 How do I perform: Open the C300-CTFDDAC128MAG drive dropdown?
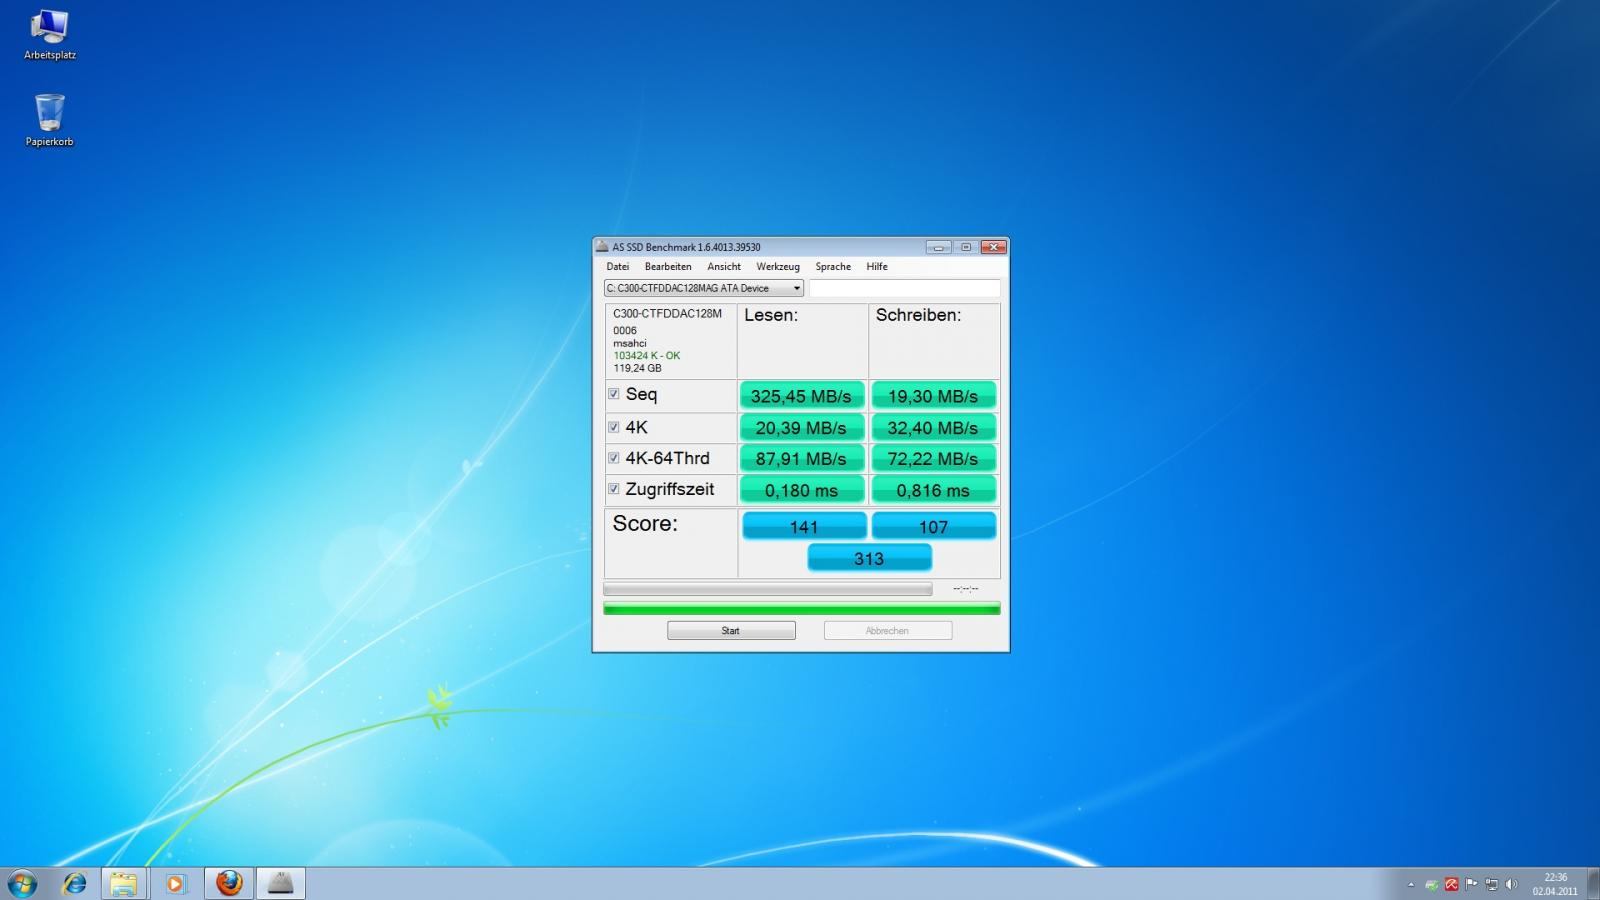703,288
